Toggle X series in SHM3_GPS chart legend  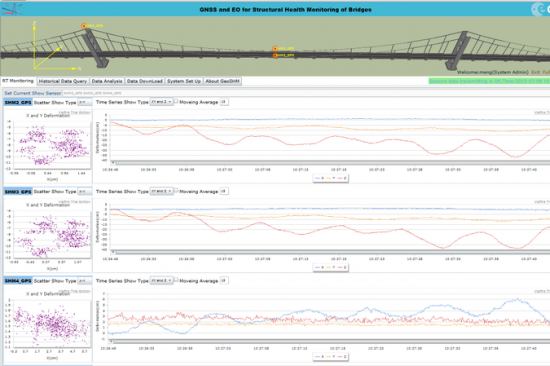[x=319, y=267]
